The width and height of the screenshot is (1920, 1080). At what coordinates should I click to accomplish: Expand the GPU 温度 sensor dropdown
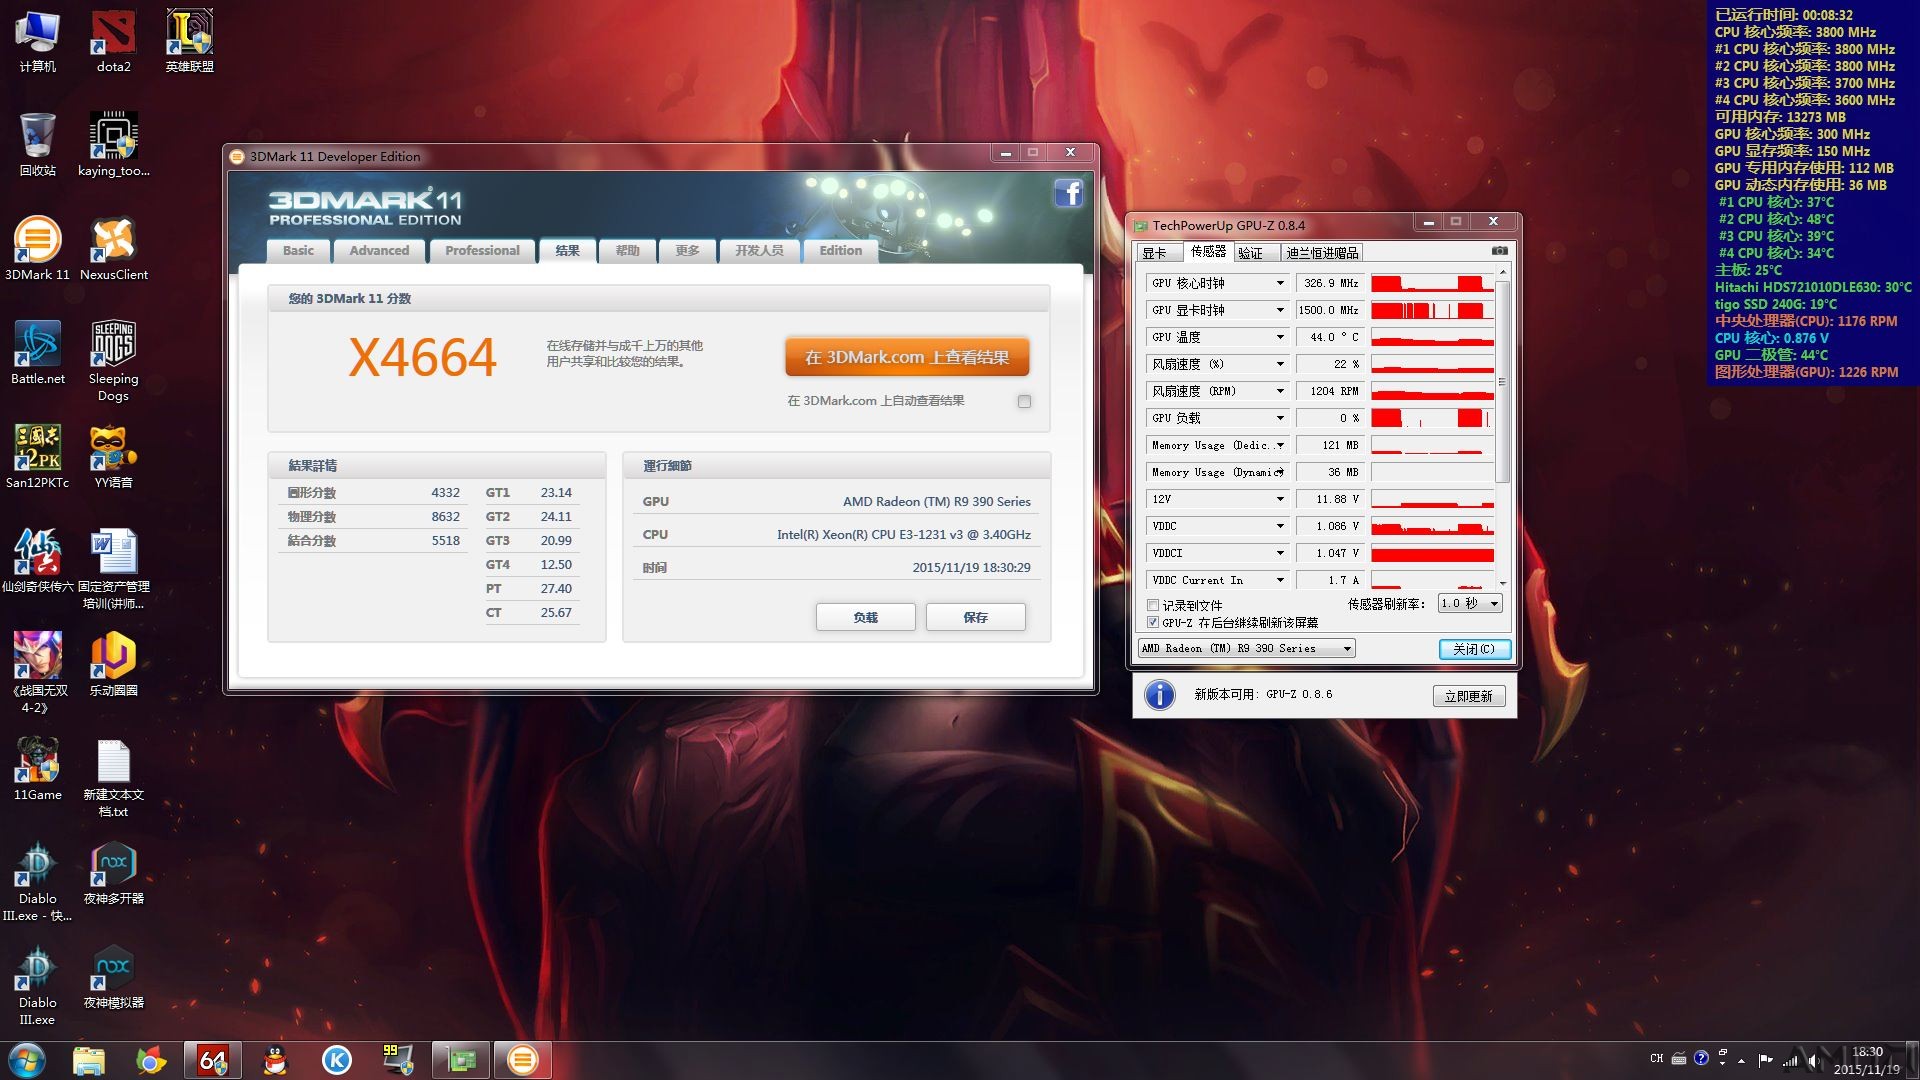(1279, 337)
